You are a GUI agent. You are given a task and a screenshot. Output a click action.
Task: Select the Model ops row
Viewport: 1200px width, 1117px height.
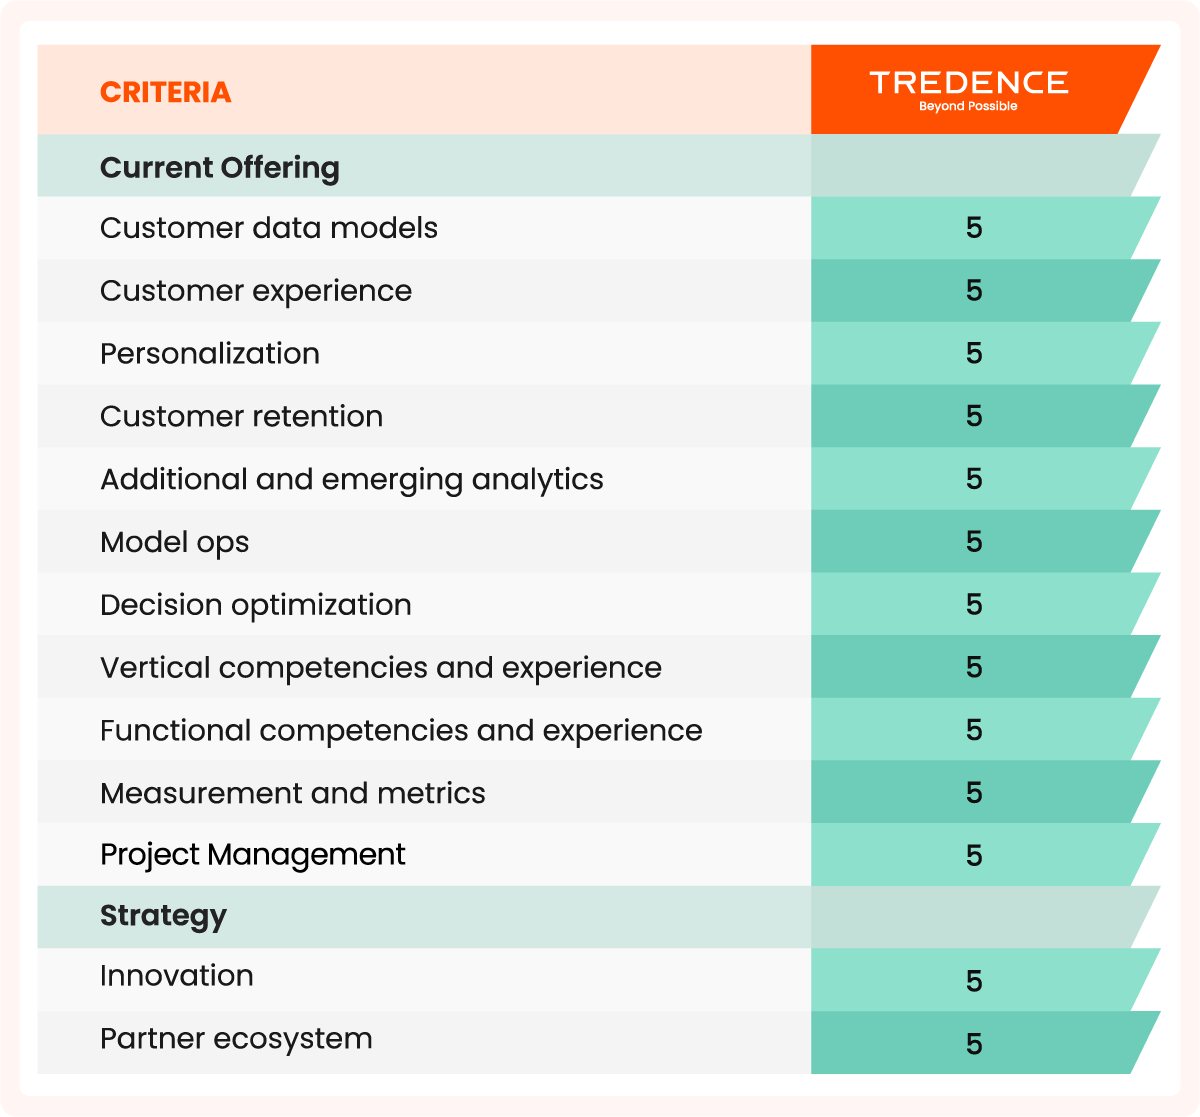click(598, 541)
